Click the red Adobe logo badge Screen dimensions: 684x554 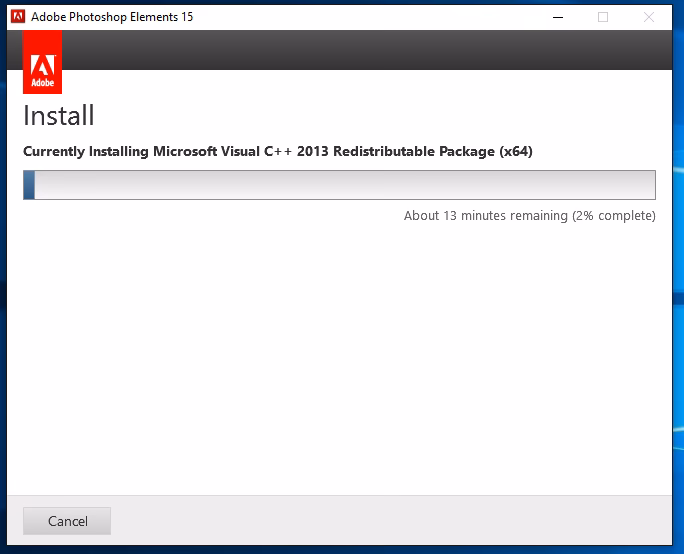[42, 62]
